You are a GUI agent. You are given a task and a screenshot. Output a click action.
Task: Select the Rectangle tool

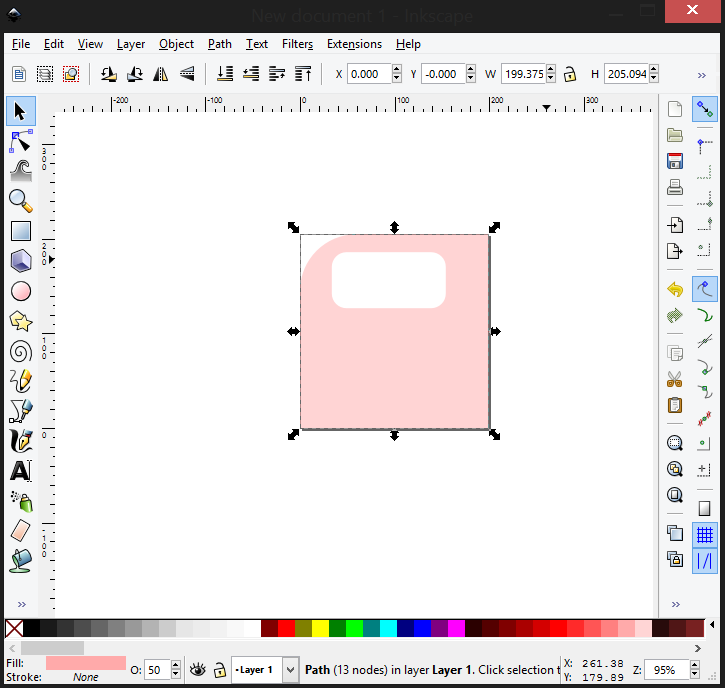pyautogui.click(x=21, y=231)
